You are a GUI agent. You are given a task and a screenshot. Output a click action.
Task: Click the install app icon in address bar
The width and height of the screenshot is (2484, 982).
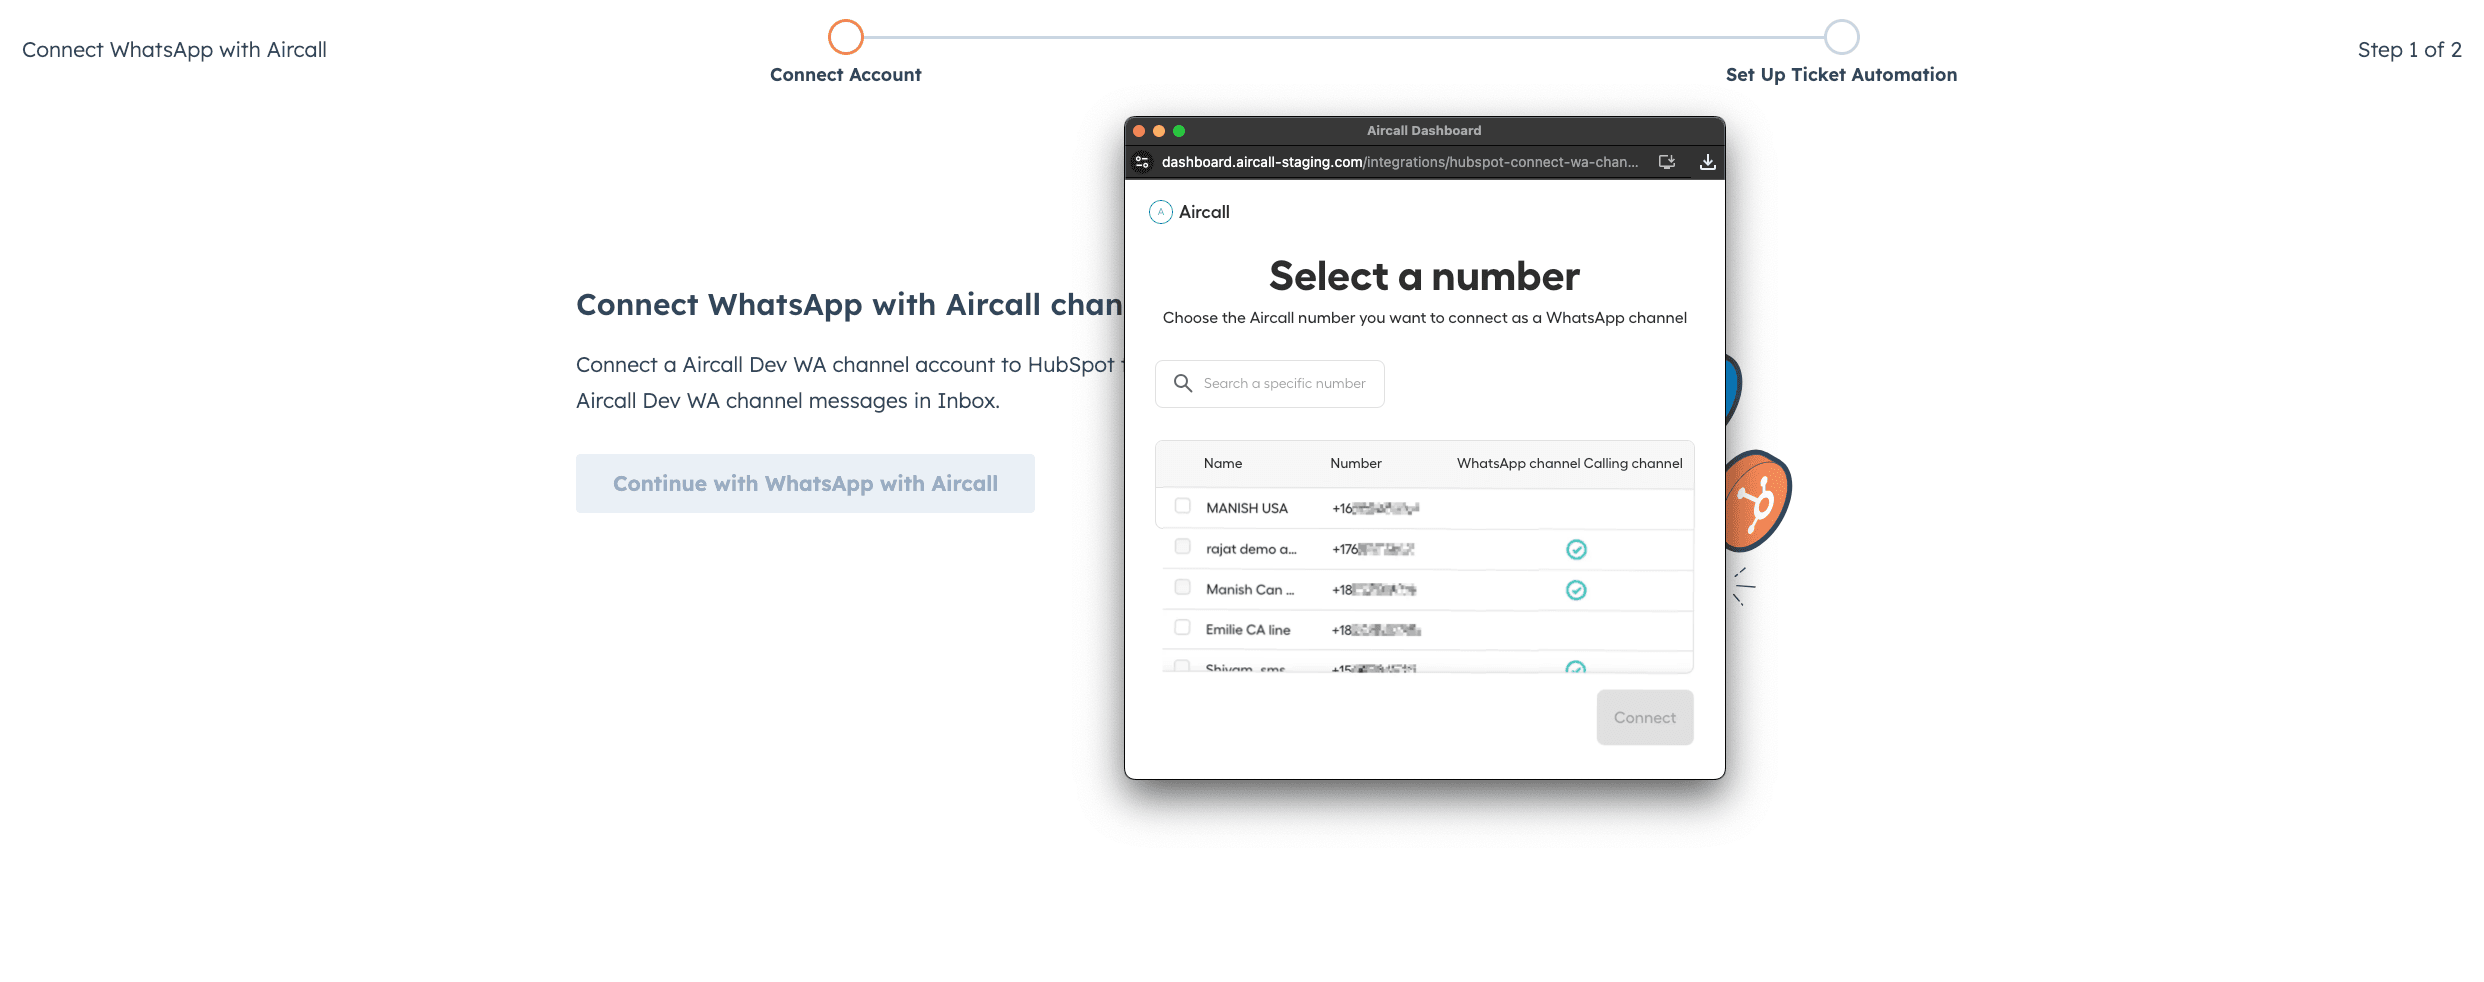pyautogui.click(x=1666, y=162)
